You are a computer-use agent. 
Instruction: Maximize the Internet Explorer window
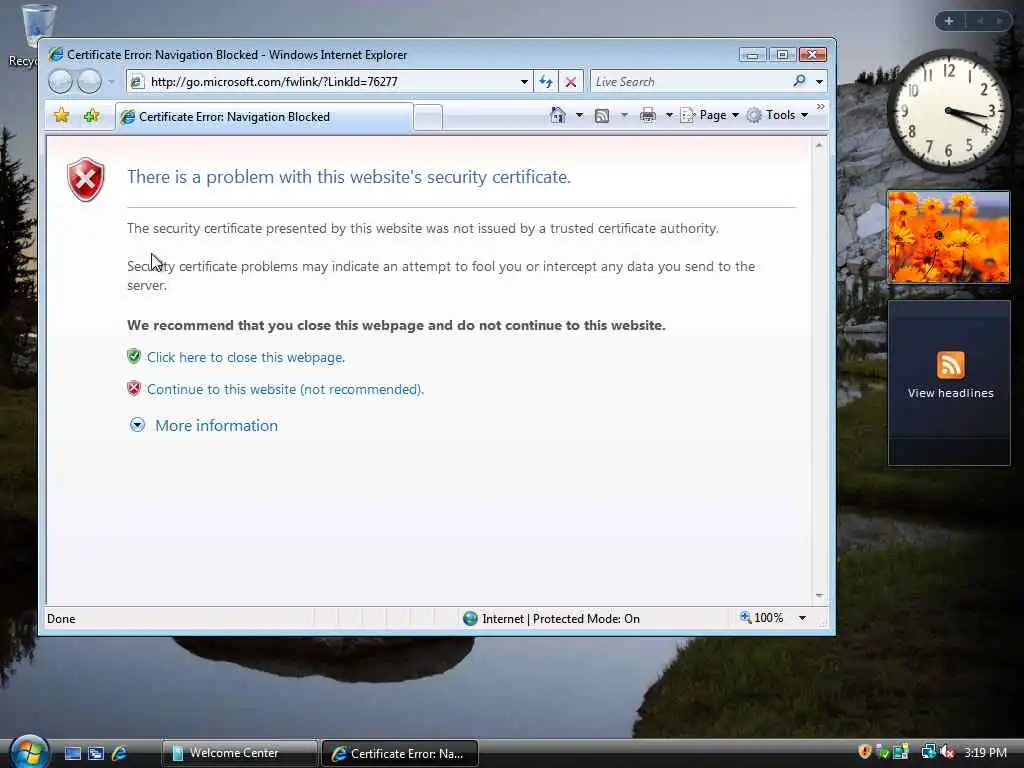point(782,55)
